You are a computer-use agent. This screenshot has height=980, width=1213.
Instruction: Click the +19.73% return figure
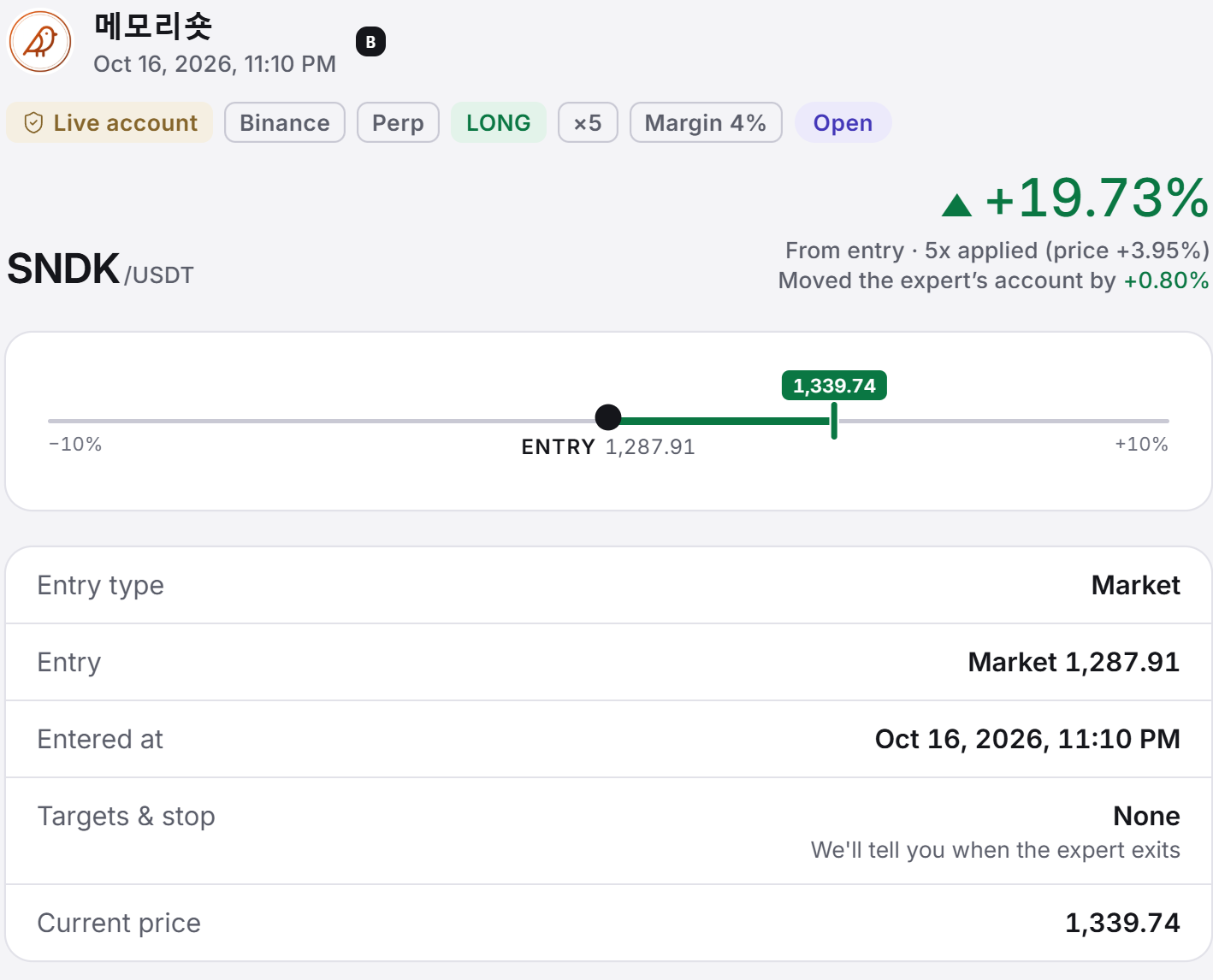click(x=1097, y=198)
